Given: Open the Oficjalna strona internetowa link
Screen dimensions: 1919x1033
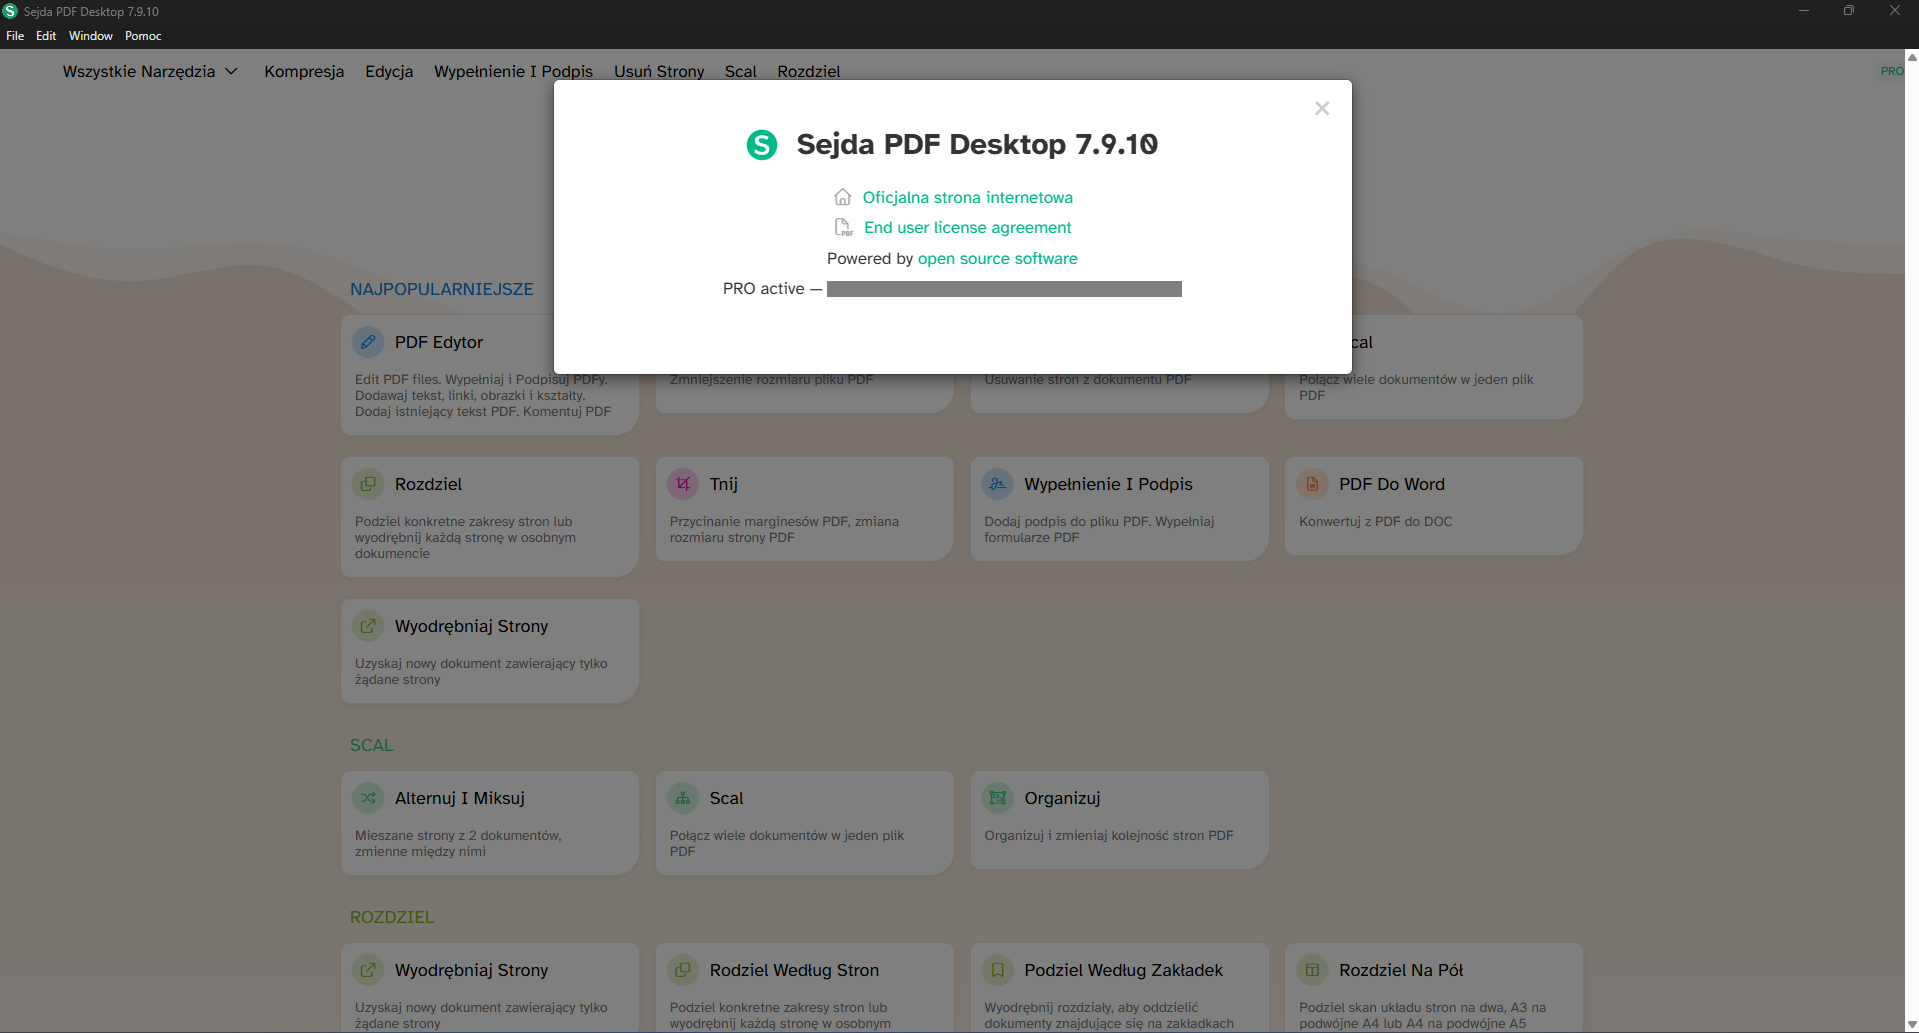Looking at the screenshot, I should coord(968,197).
